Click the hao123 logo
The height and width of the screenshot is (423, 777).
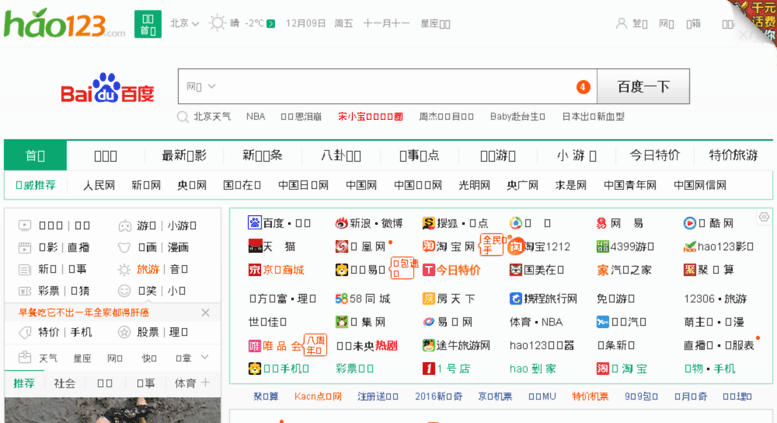(64, 24)
